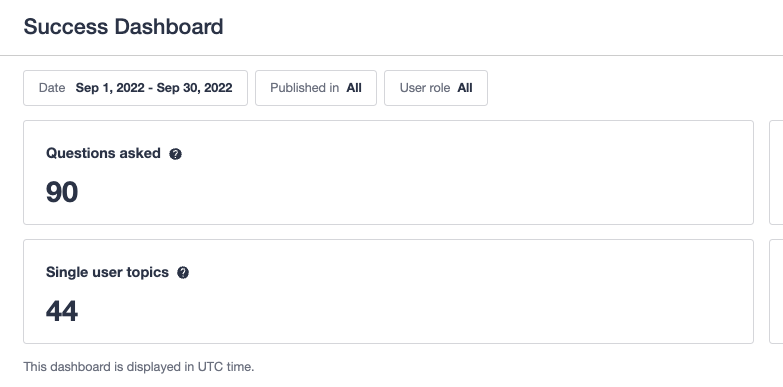The height and width of the screenshot is (387, 783).
Task: Click the help icon beside Single user topics
Action: coord(183,273)
